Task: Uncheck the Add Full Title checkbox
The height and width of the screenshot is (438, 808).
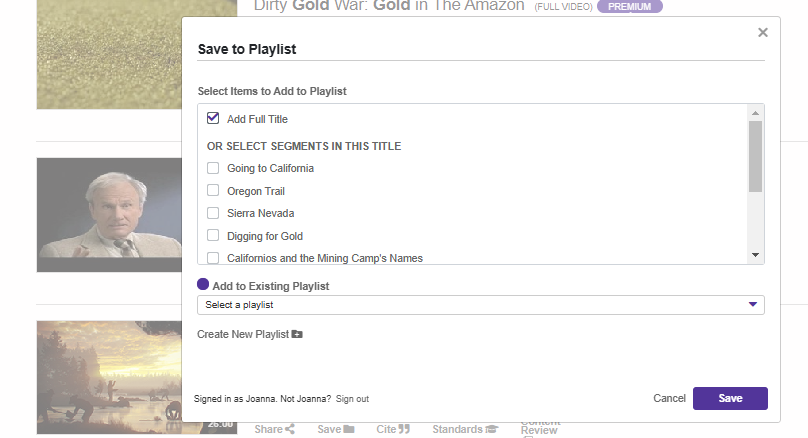Action: click(213, 118)
